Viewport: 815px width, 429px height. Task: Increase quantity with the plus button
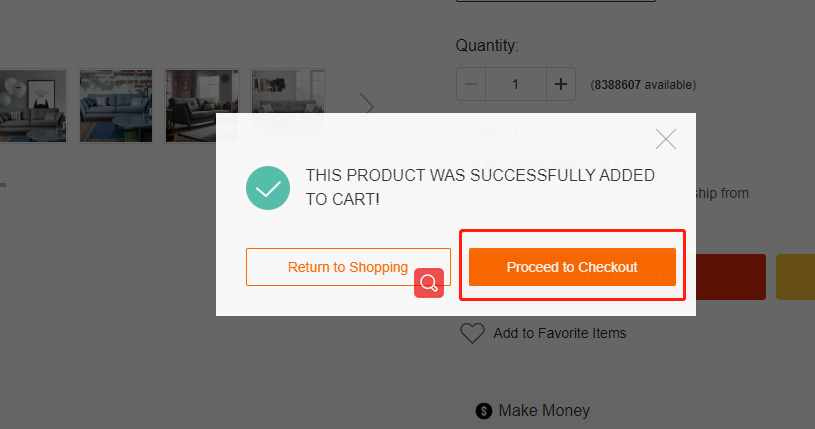click(561, 84)
